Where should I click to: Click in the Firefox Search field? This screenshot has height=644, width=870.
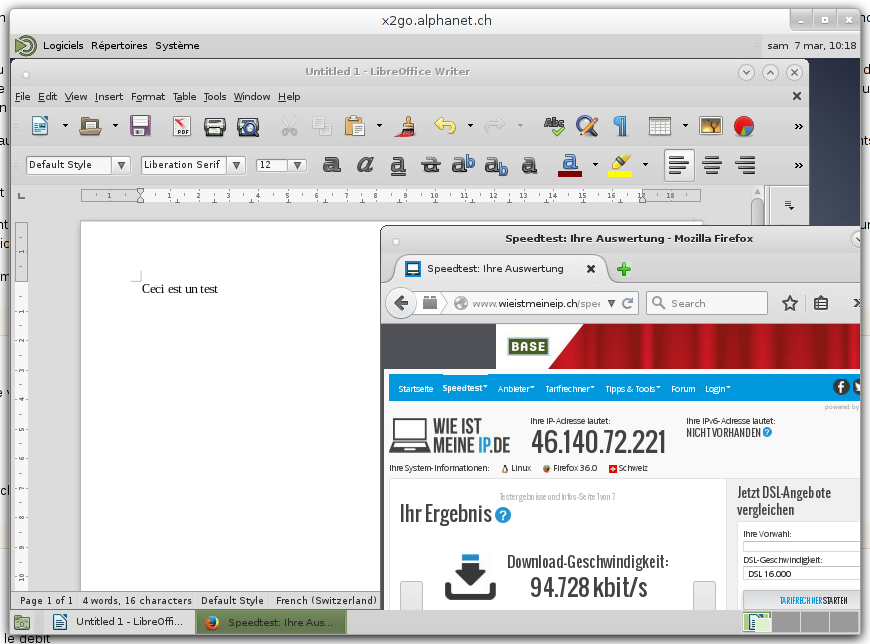click(x=707, y=303)
